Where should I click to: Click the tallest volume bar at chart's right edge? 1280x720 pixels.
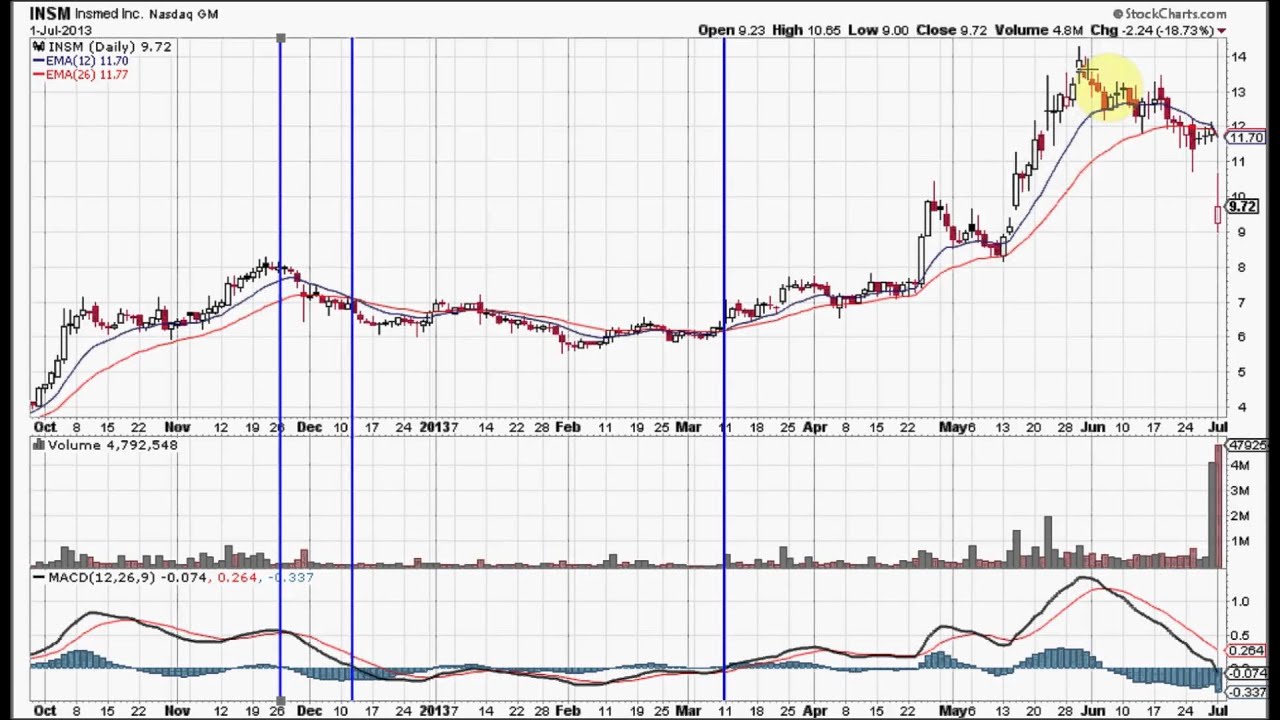pyautogui.click(x=1218, y=507)
